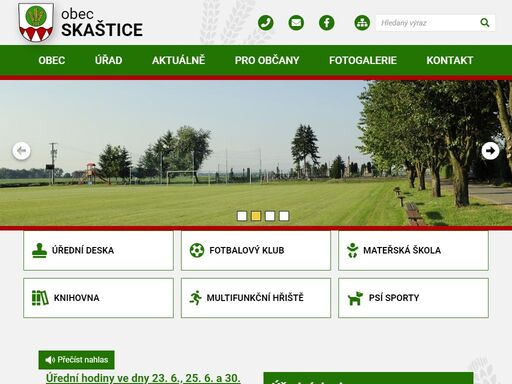The image size is (512, 384).
Task: Click the obec SKAŠTICE site title
Action: tap(102, 23)
